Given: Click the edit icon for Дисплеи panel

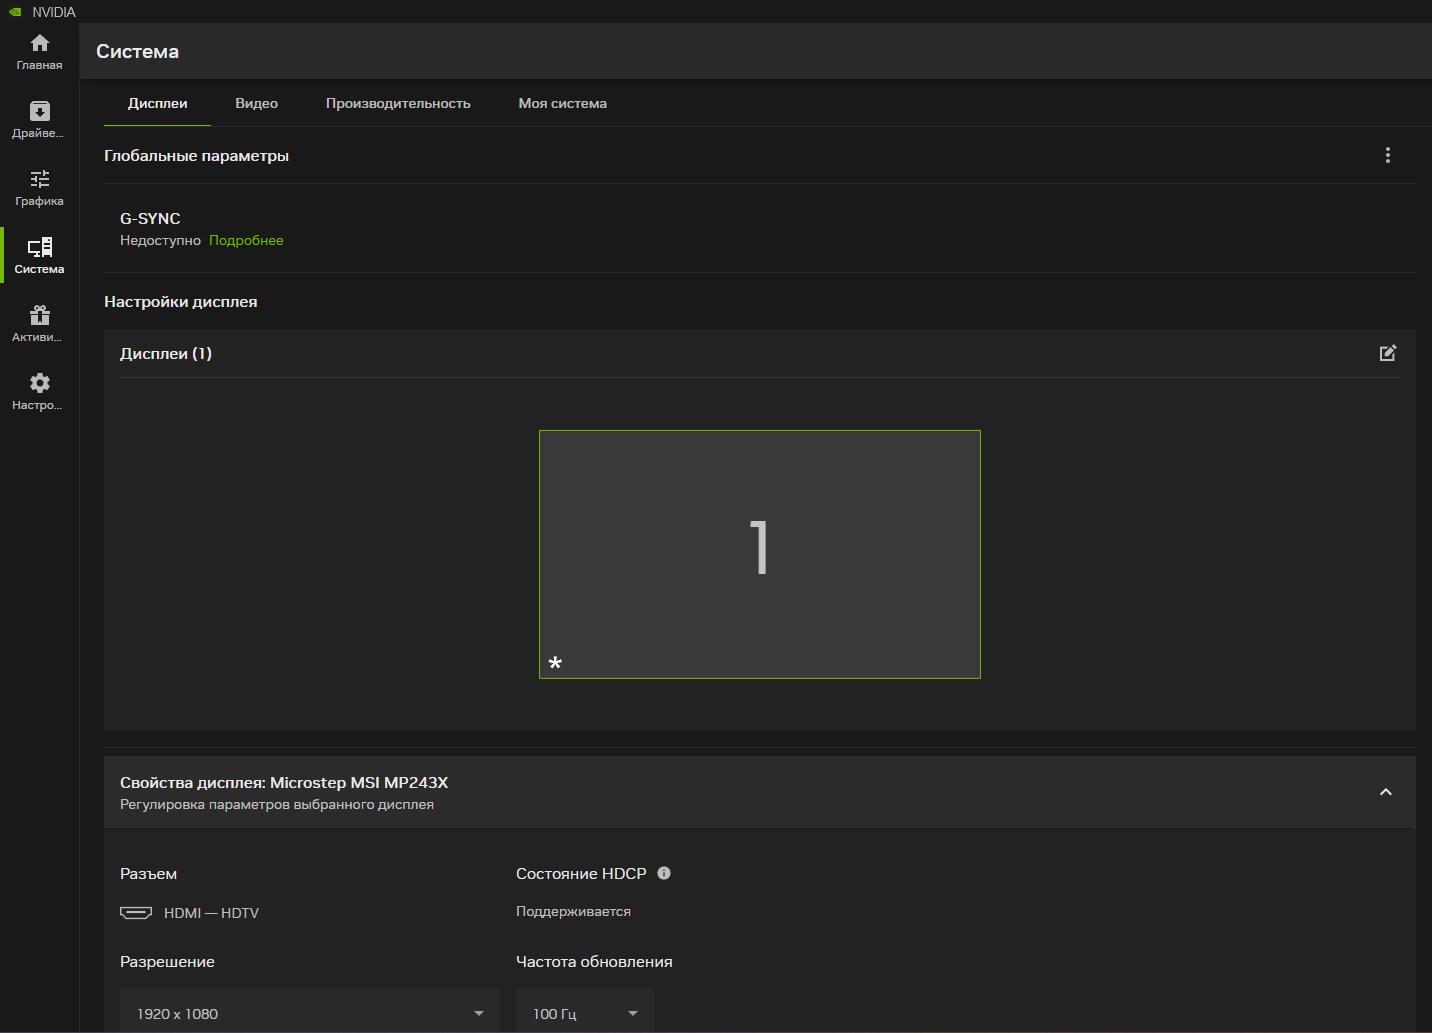Looking at the screenshot, I should (x=1387, y=353).
